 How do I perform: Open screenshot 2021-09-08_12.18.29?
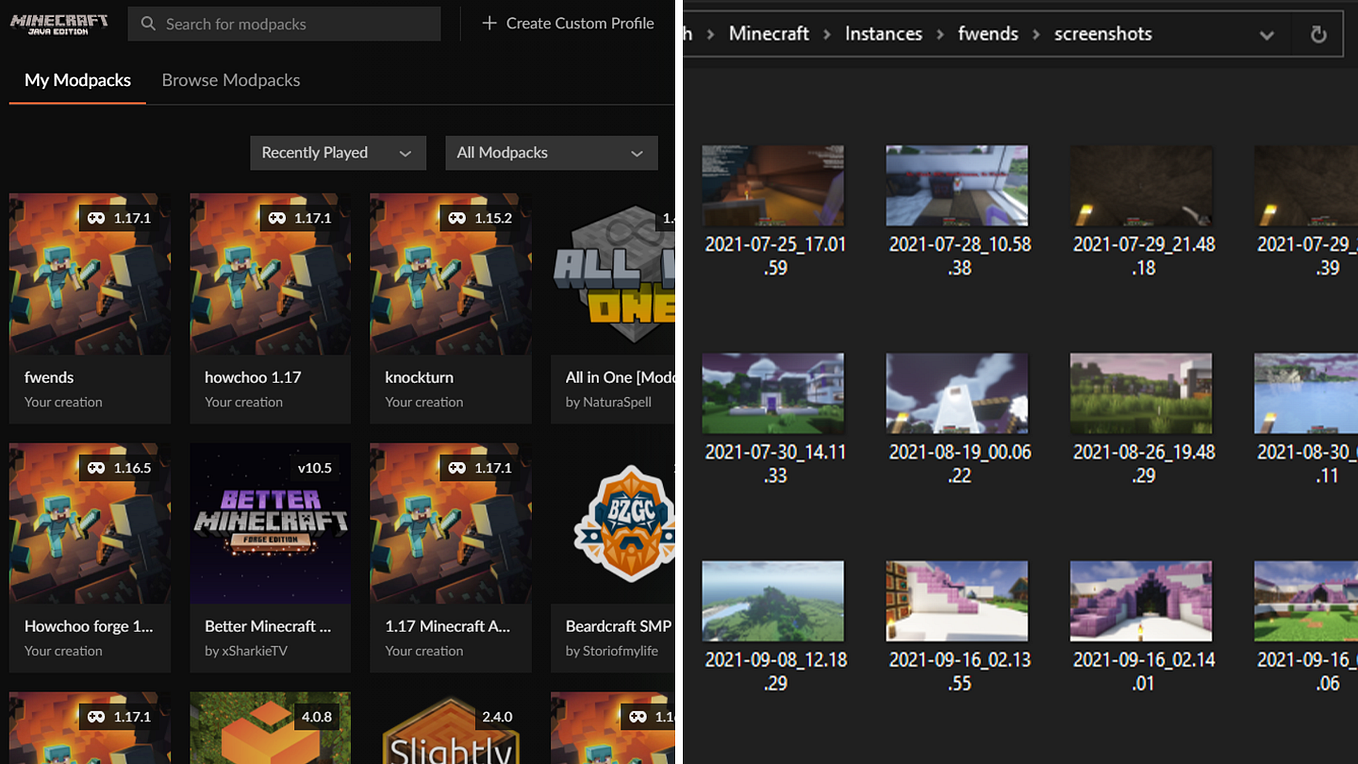(x=773, y=600)
